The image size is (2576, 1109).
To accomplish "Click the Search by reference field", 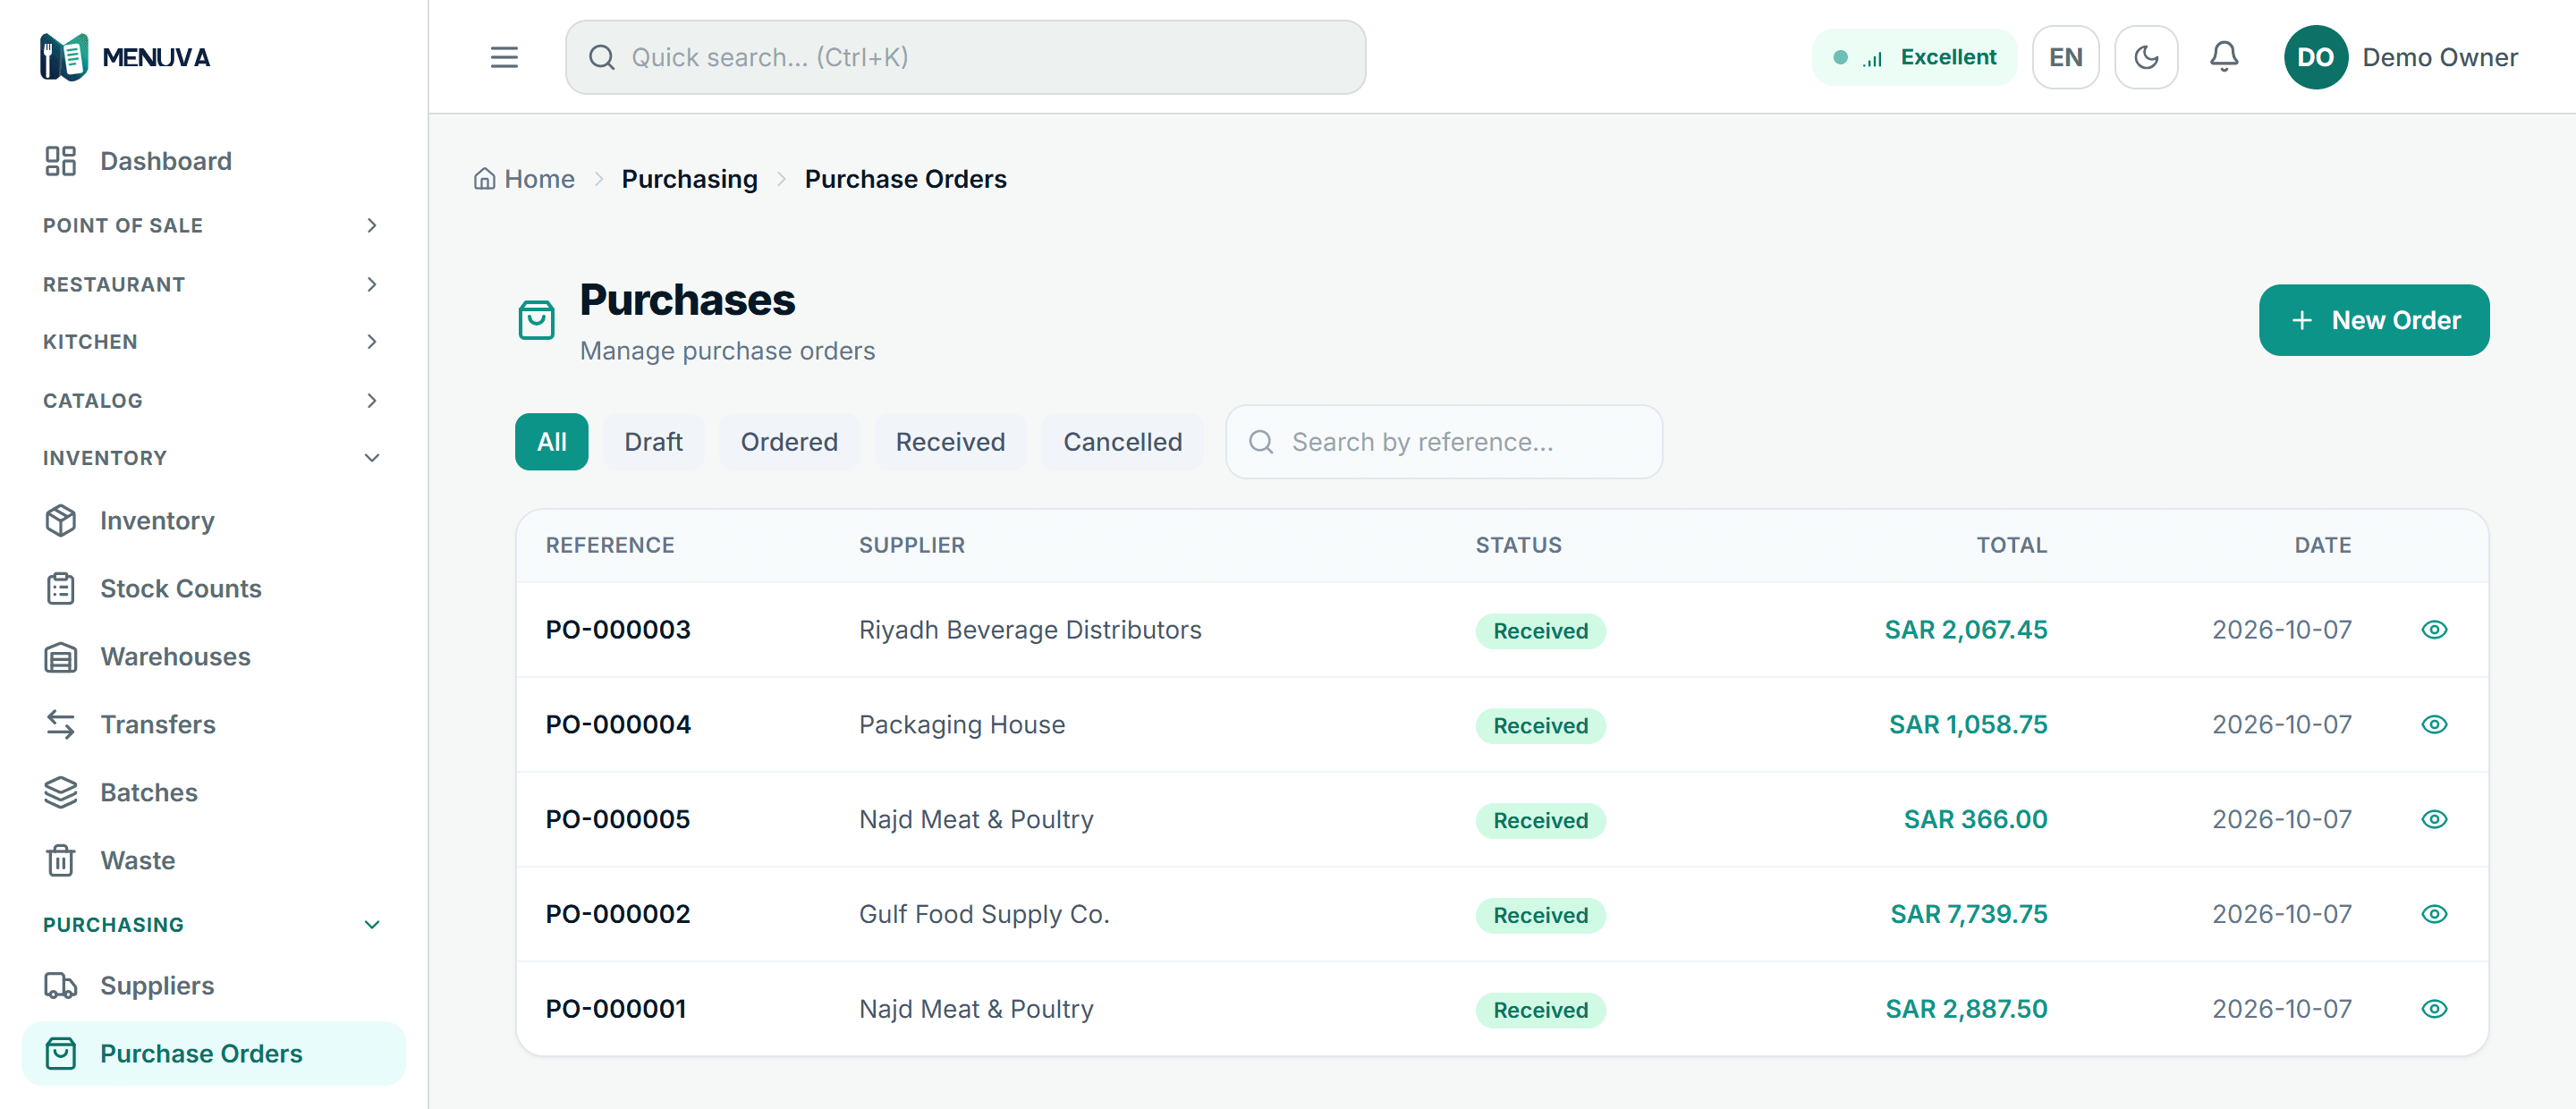I will 1444,441.
